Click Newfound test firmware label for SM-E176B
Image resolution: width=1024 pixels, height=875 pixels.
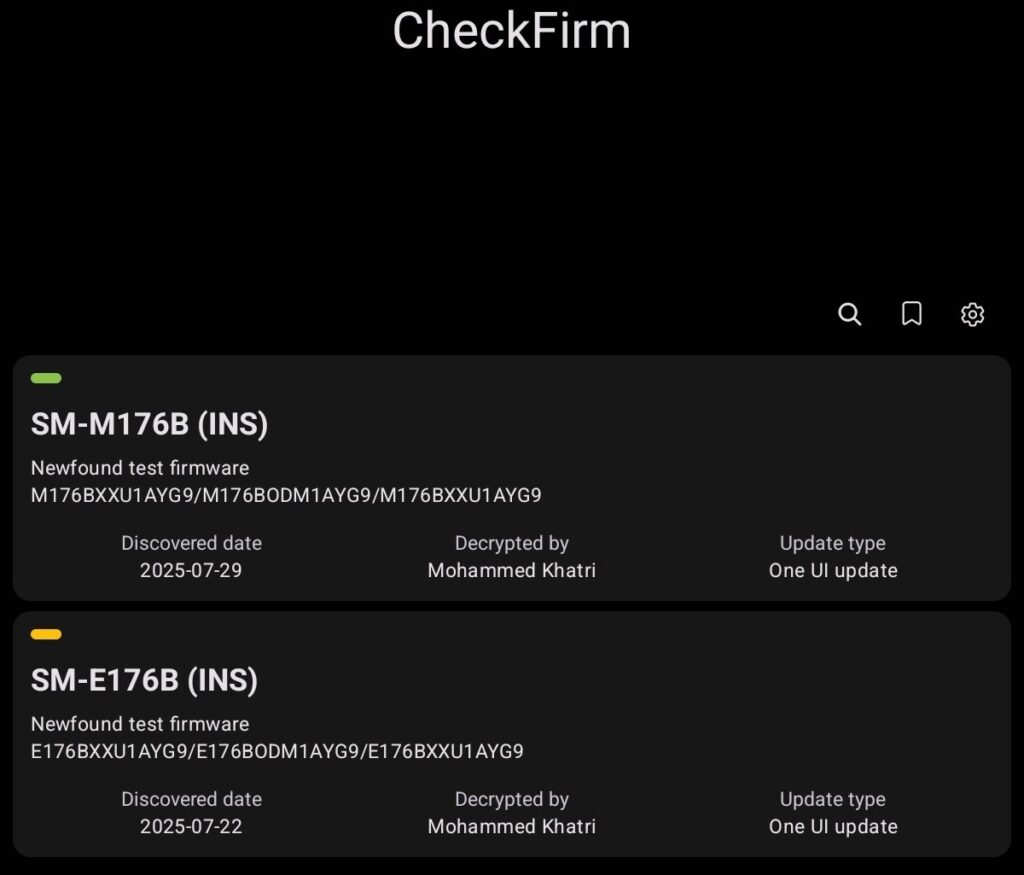[140, 724]
